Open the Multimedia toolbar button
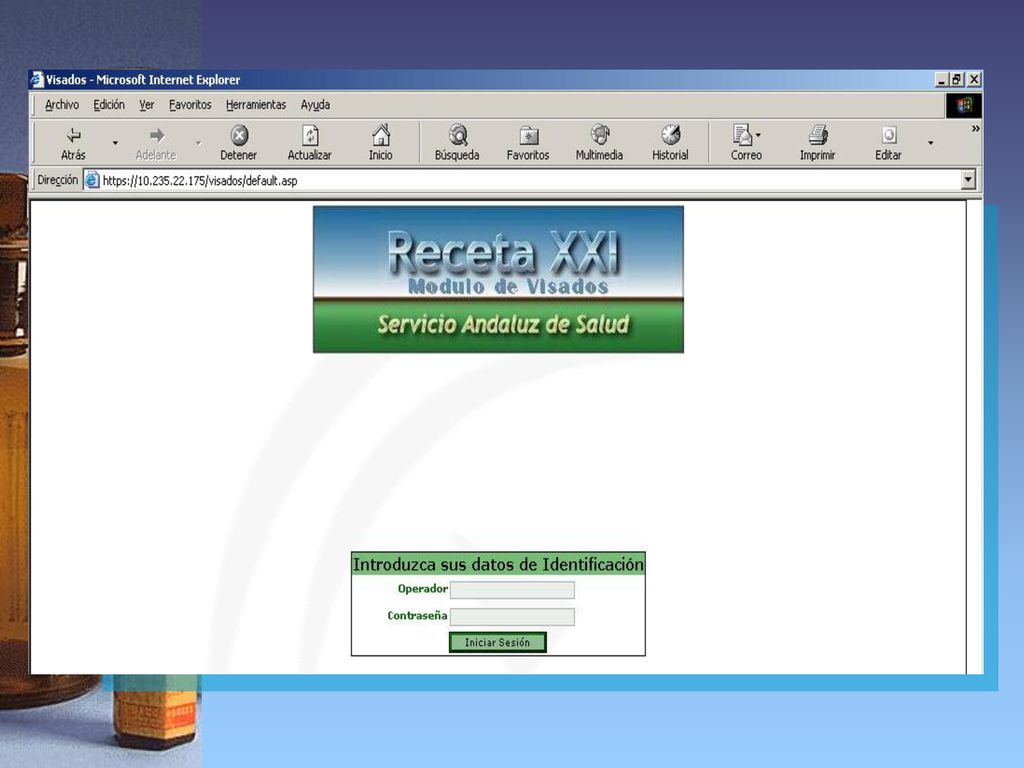The width and height of the screenshot is (1024, 768). pos(600,143)
